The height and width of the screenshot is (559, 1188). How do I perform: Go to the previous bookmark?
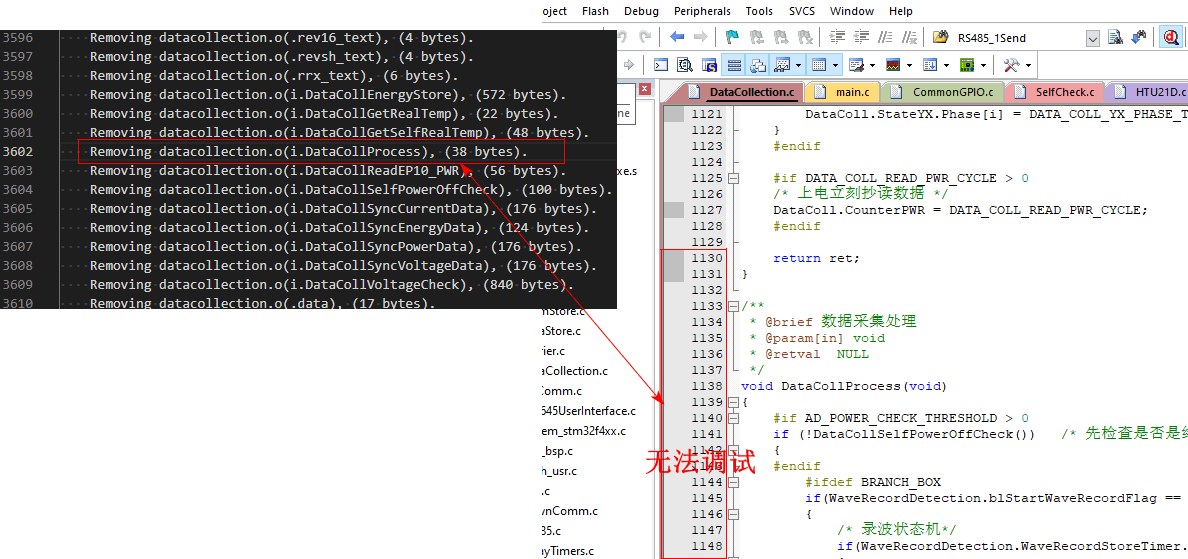[756, 36]
